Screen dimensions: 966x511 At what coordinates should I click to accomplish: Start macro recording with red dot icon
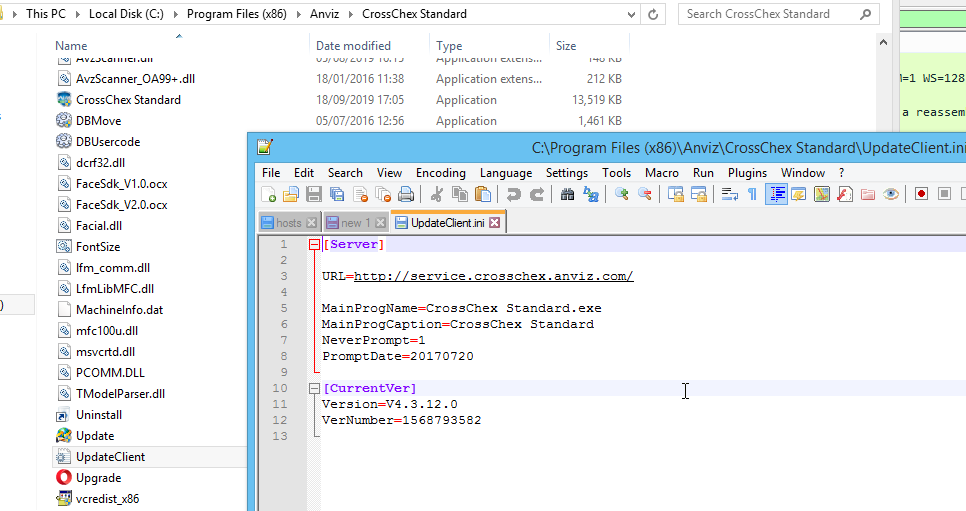pyautogui.click(x=922, y=195)
